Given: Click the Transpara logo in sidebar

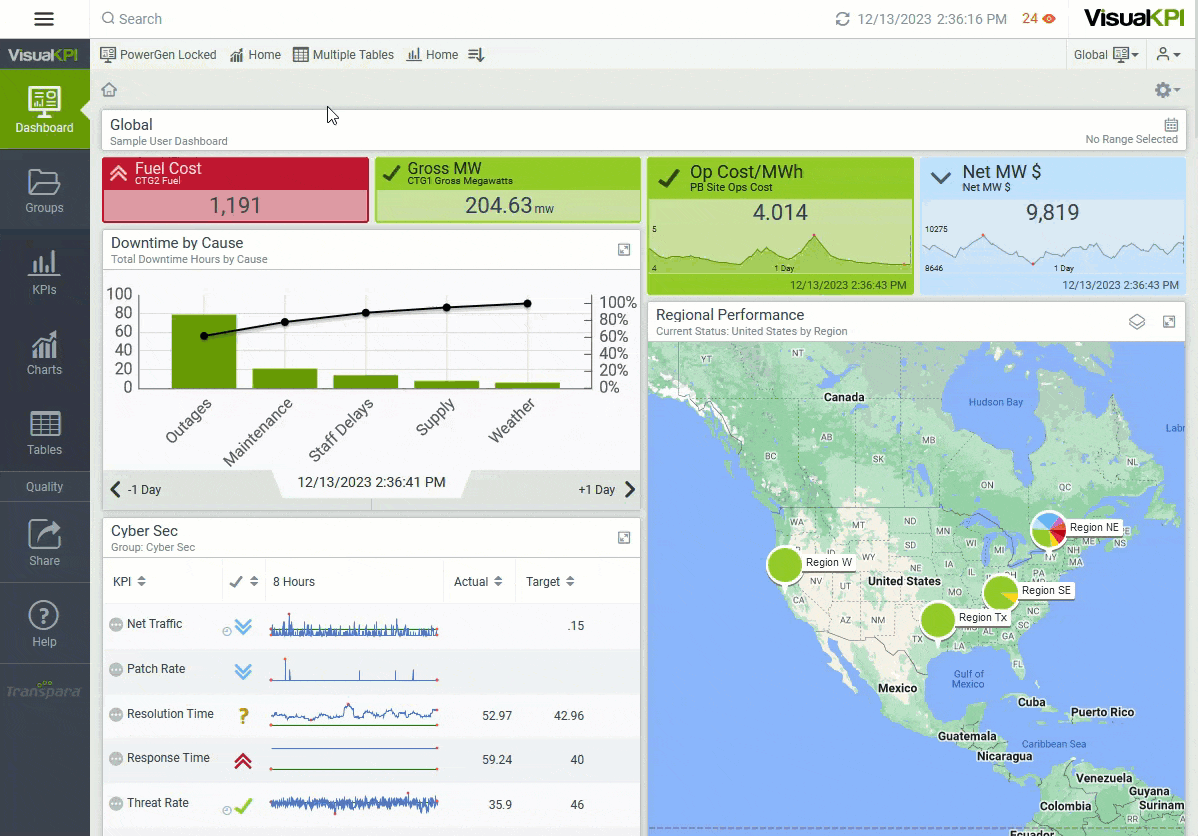Looking at the screenshot, I should [x=44, y=690].
